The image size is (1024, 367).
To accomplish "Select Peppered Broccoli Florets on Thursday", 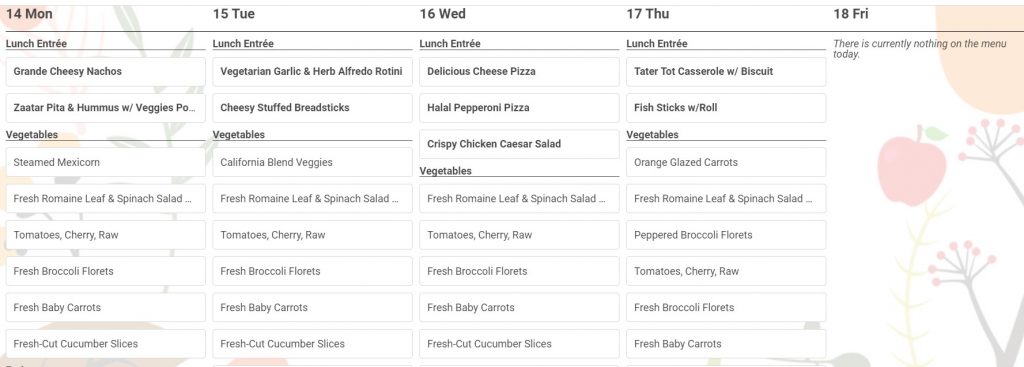I will (x=726, y=235).
